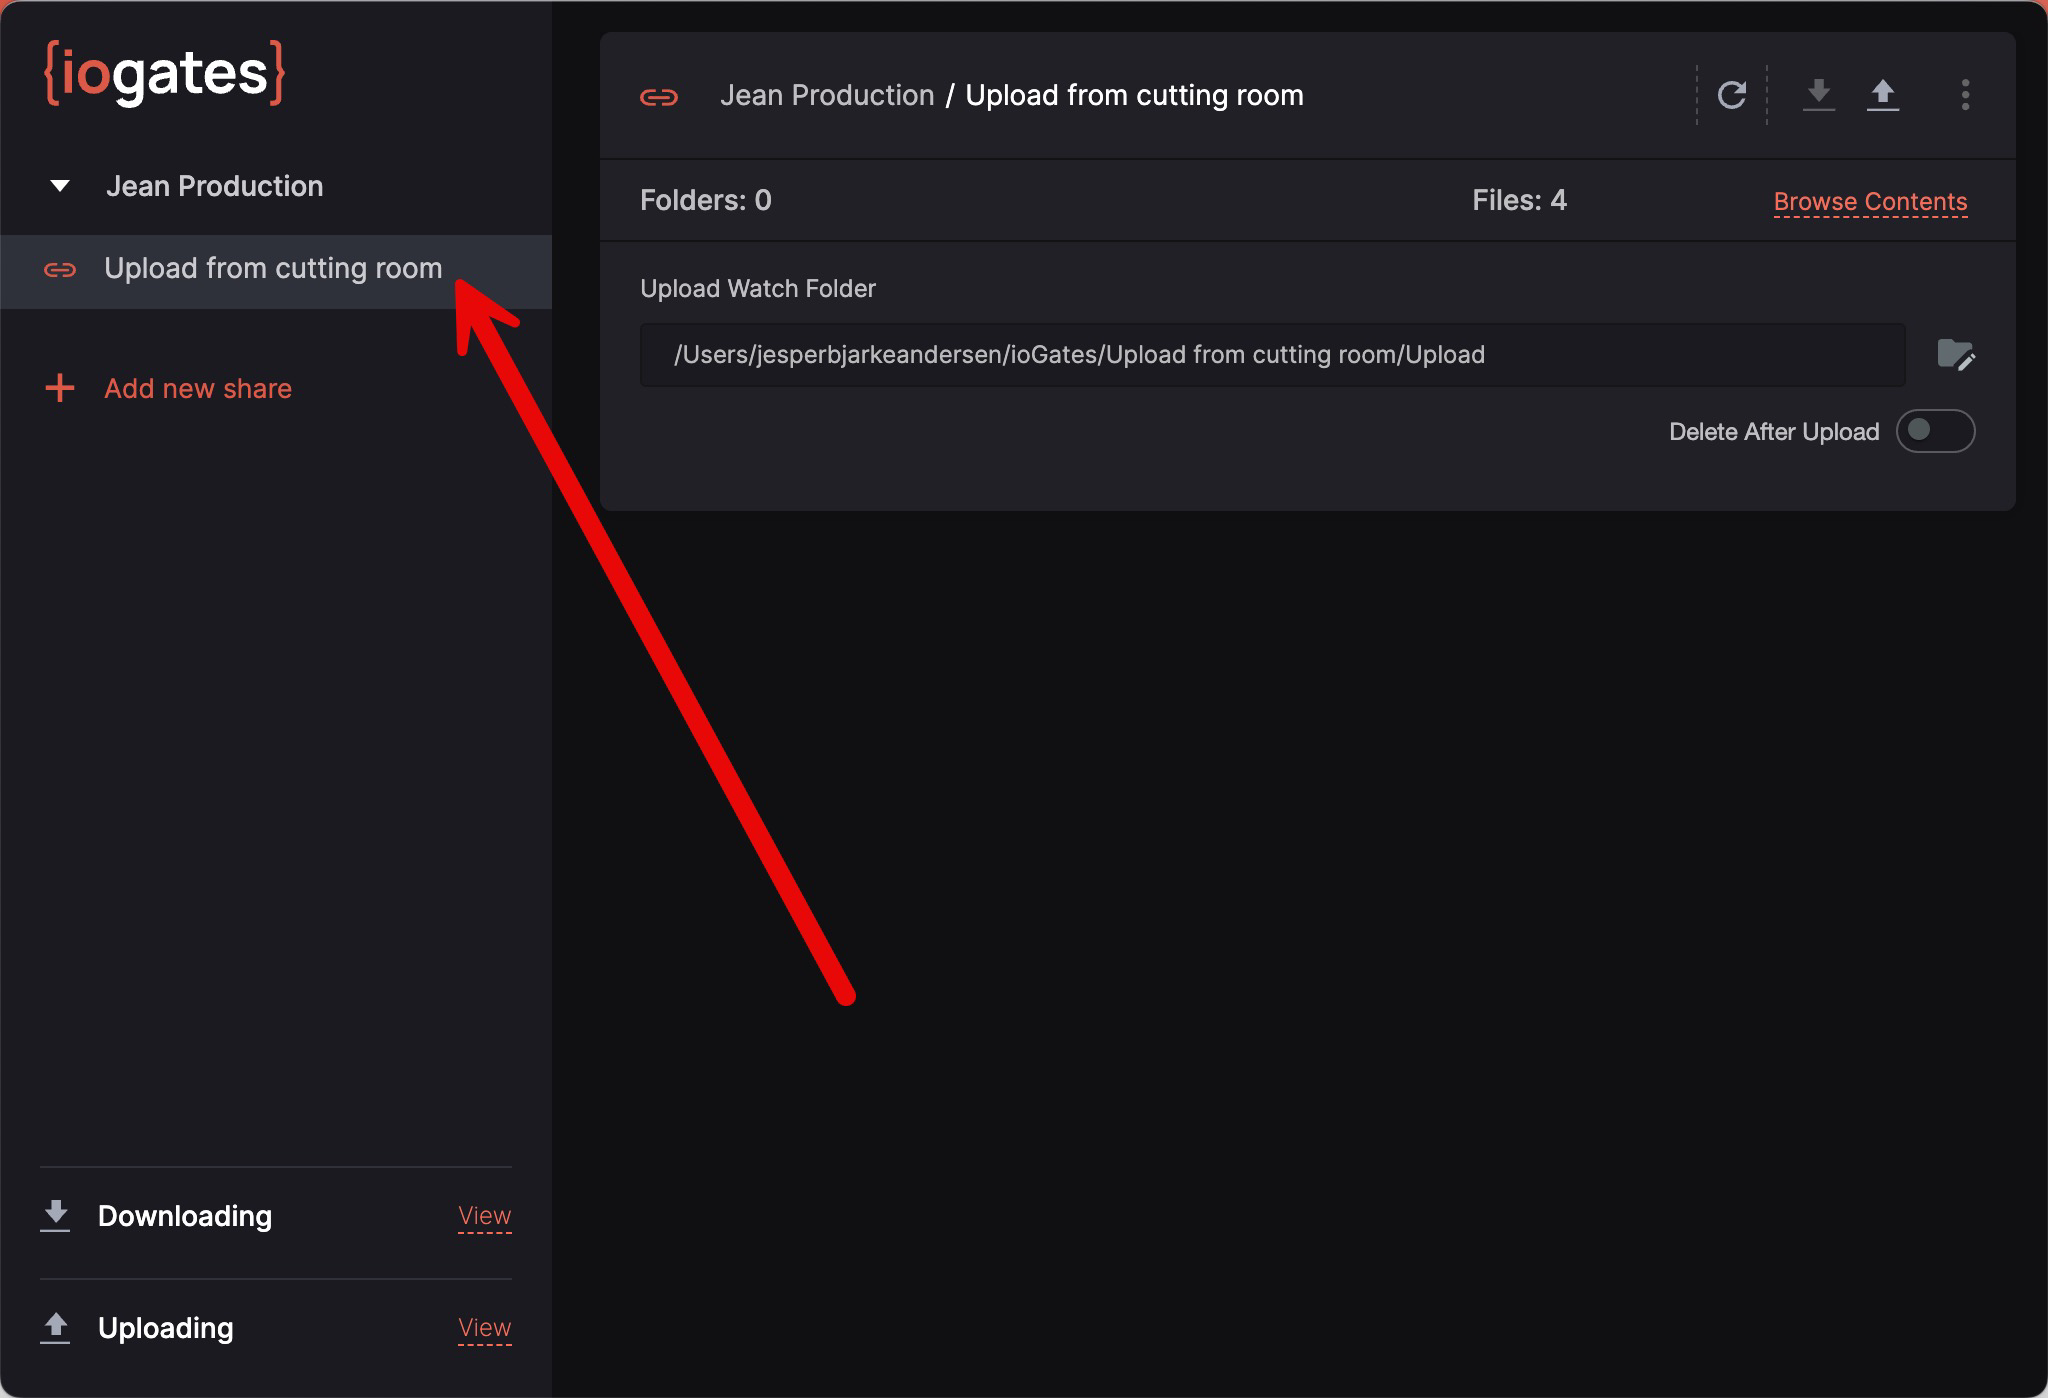Click Jean Production in the breadcrumb

point(826,96)
